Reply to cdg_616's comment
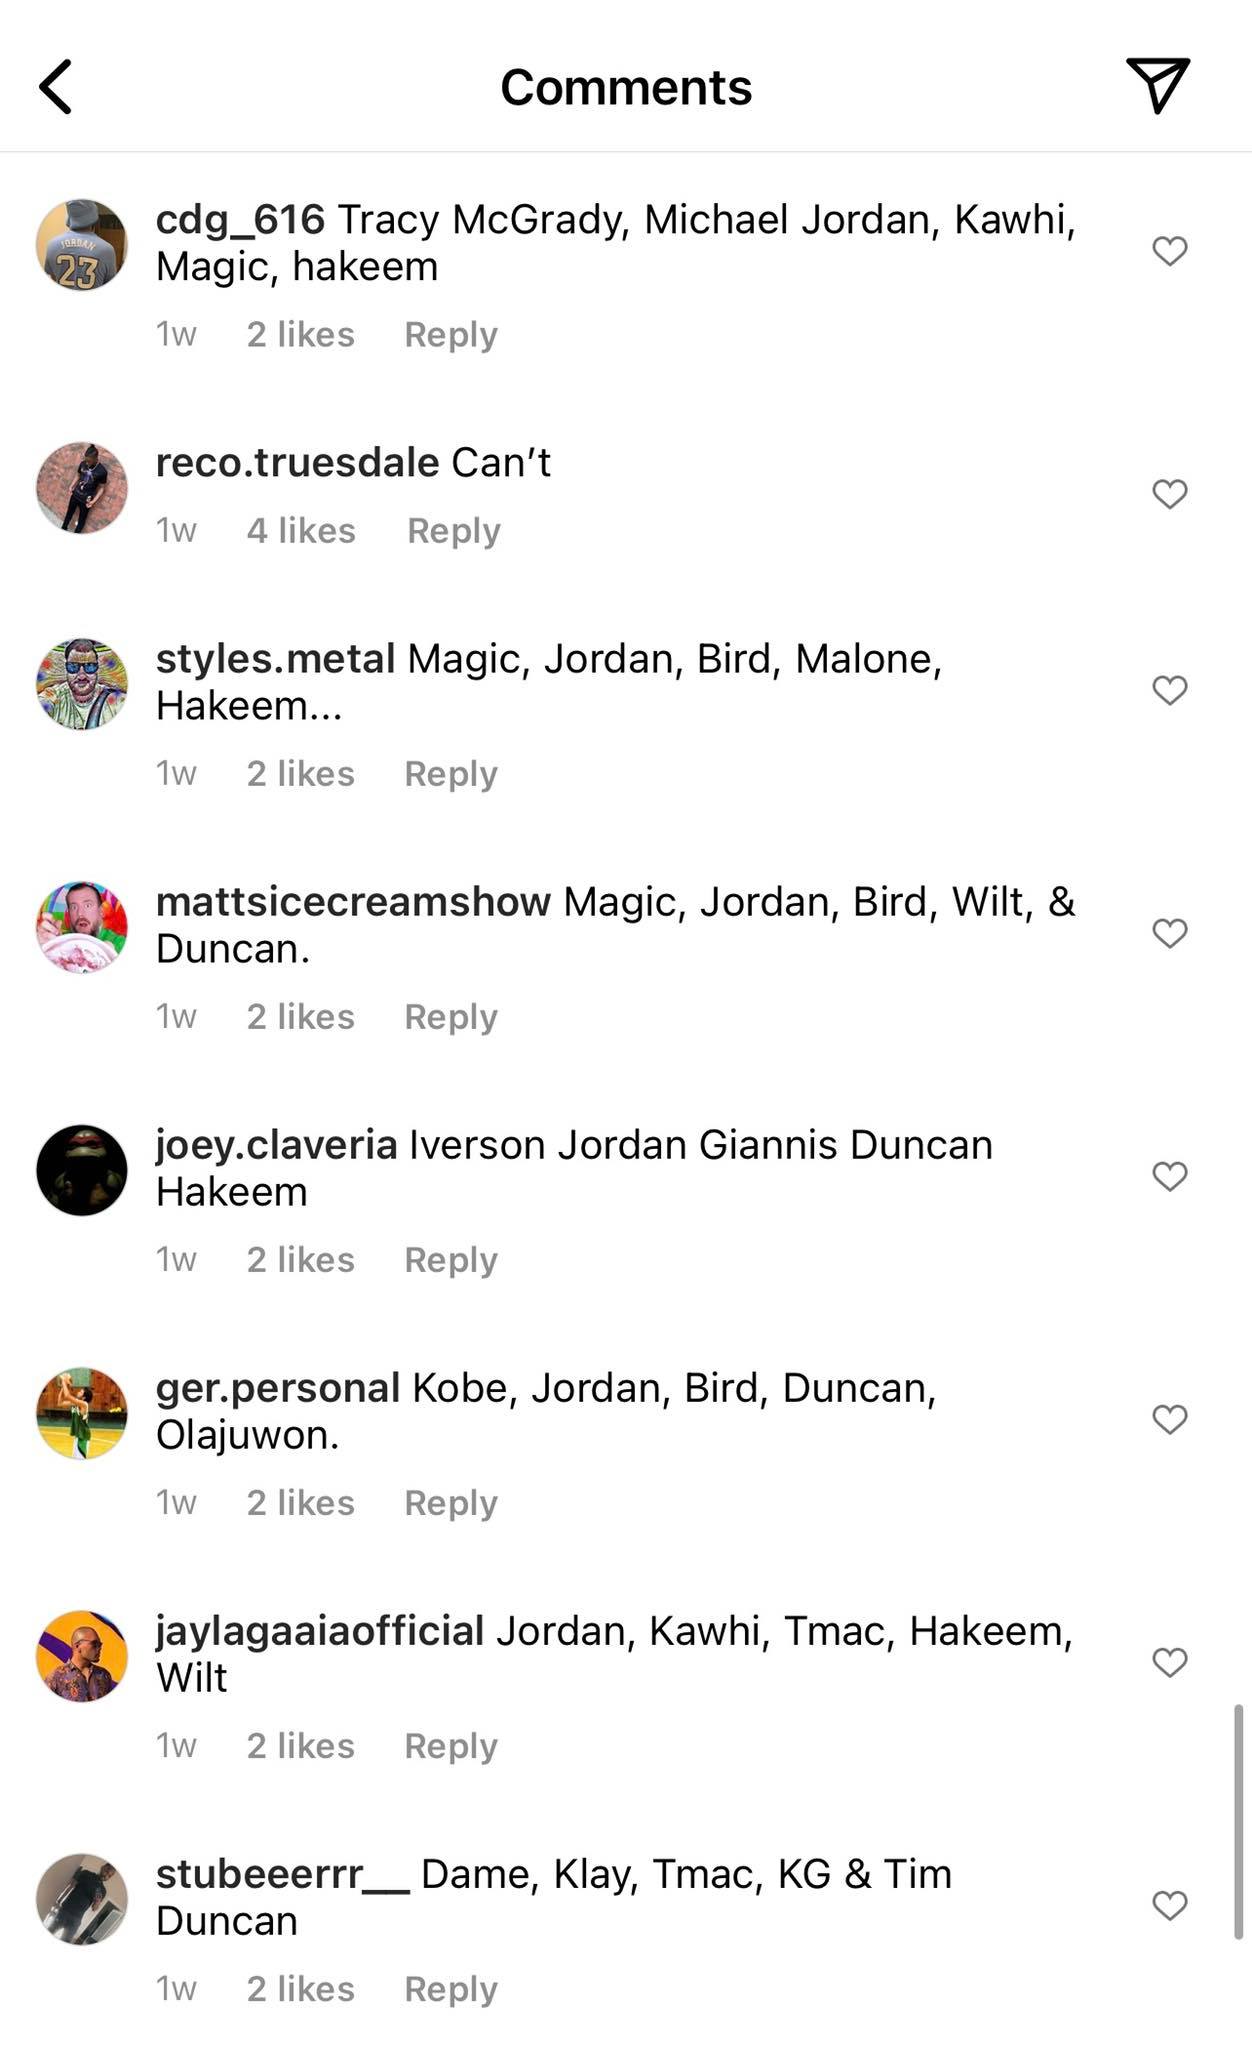 click(x=450, y=335)
